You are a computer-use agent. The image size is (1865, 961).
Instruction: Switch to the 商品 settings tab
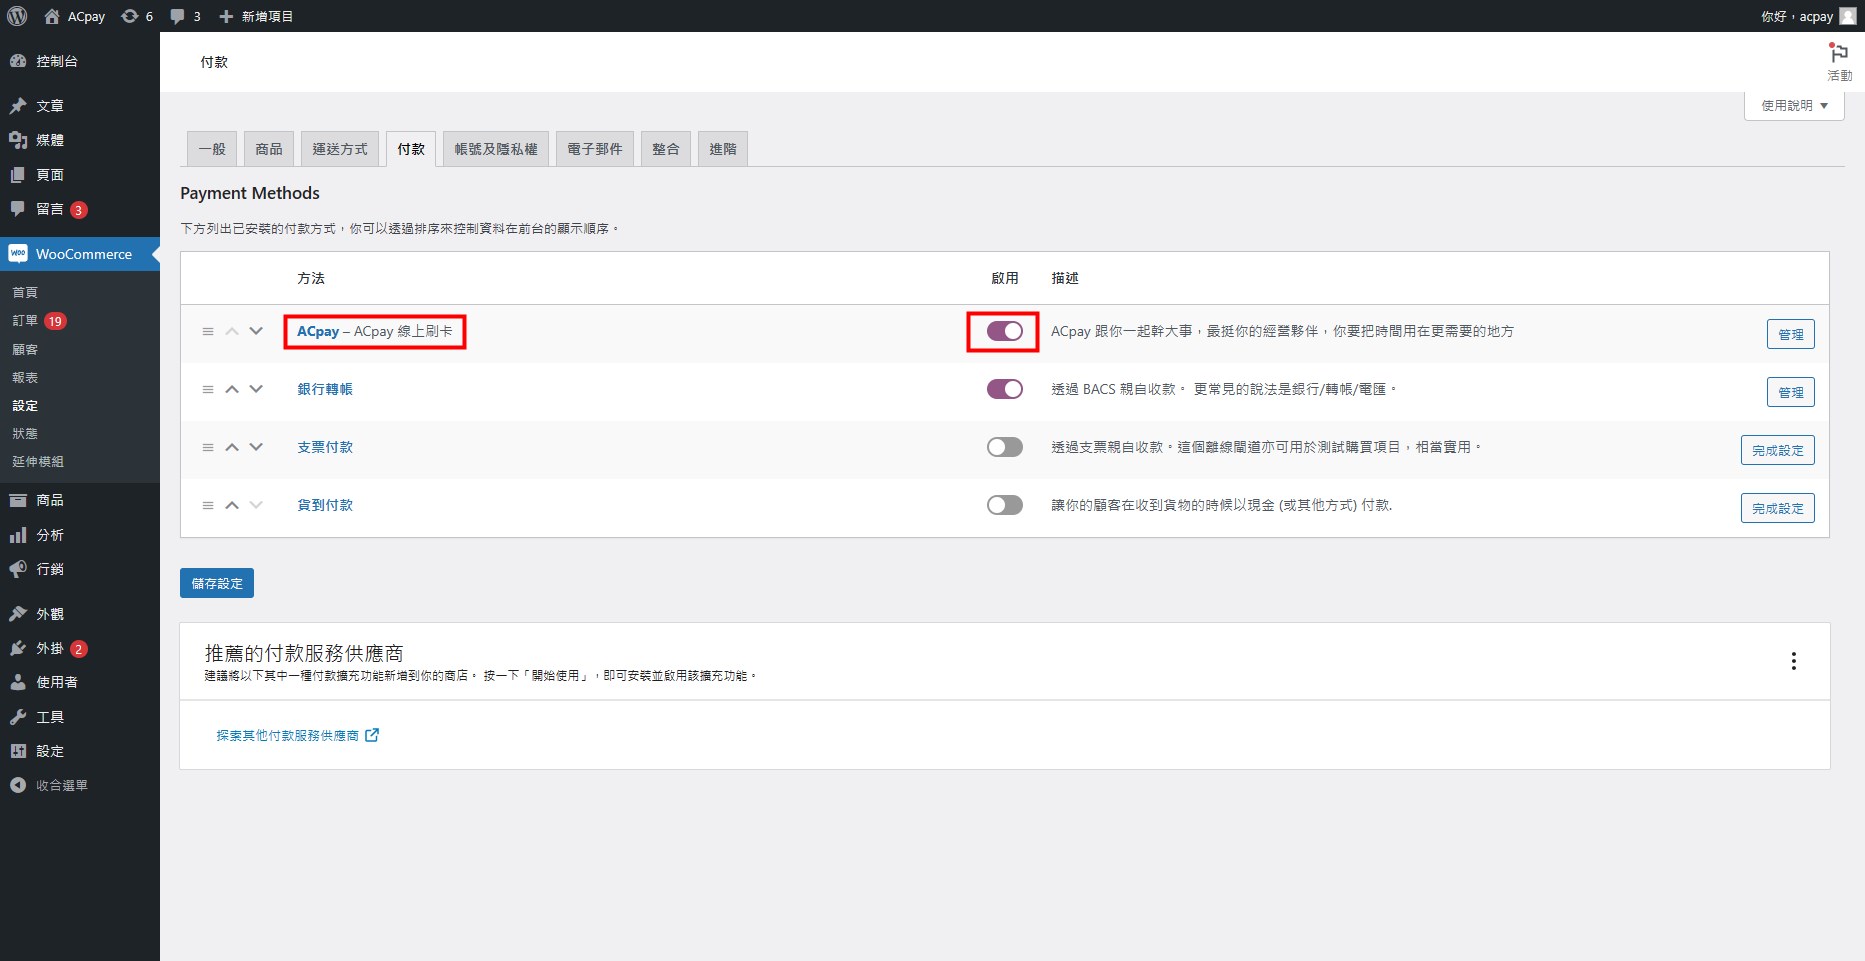tap(269, 149)
